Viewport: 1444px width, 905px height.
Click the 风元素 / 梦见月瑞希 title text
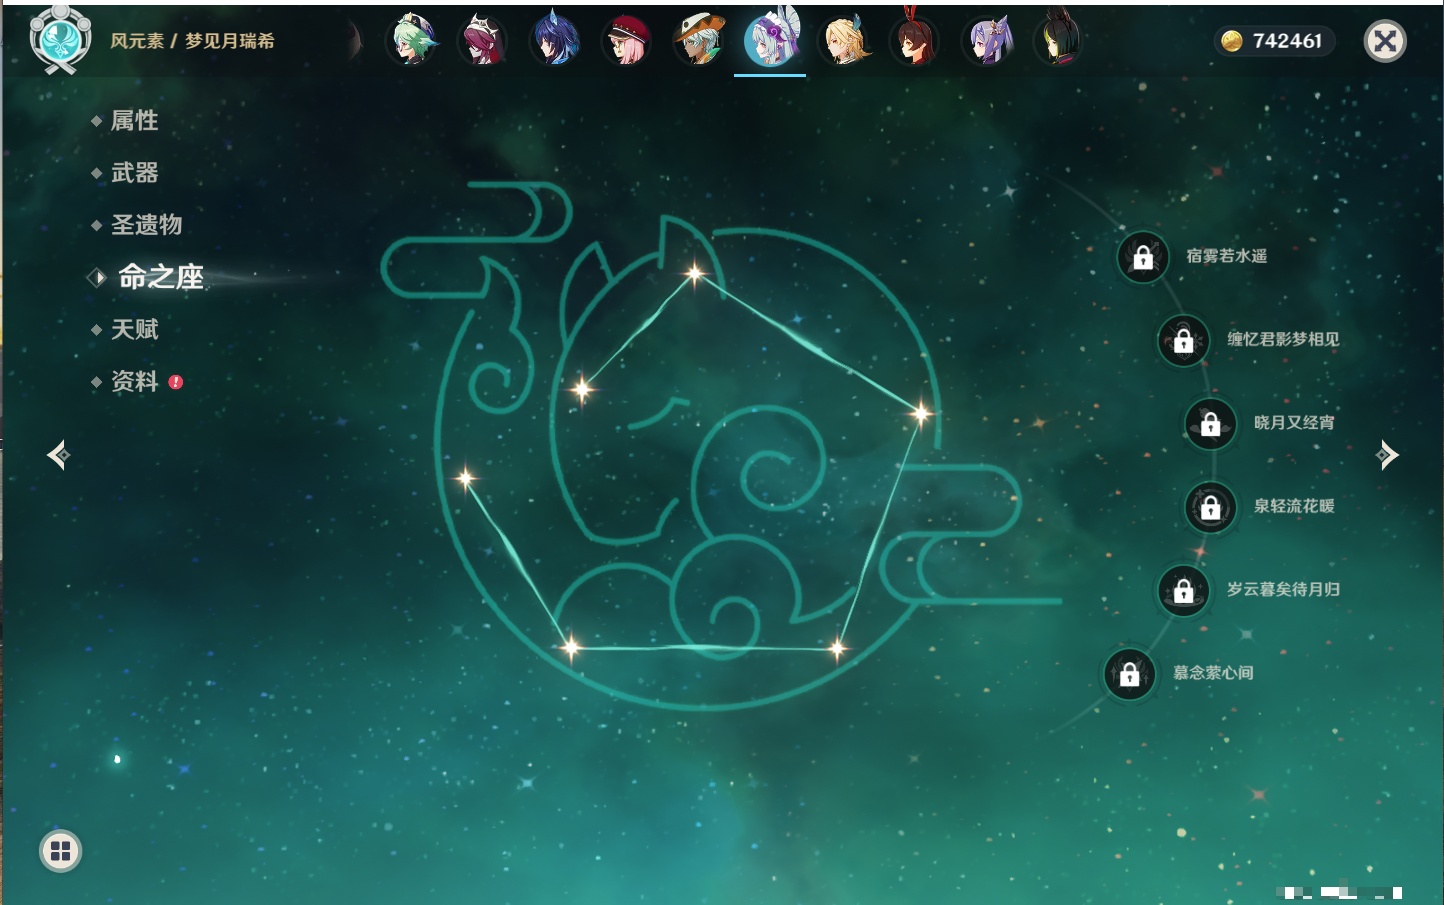[192, 41]
